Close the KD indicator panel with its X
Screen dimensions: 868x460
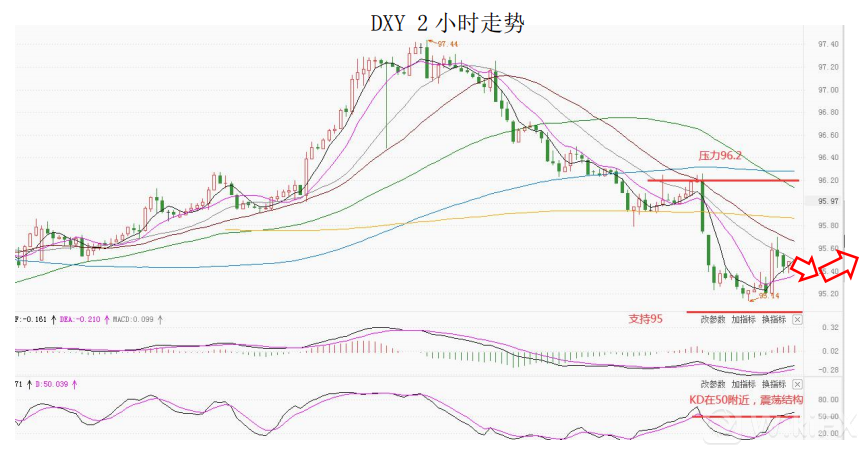(797, 384)
